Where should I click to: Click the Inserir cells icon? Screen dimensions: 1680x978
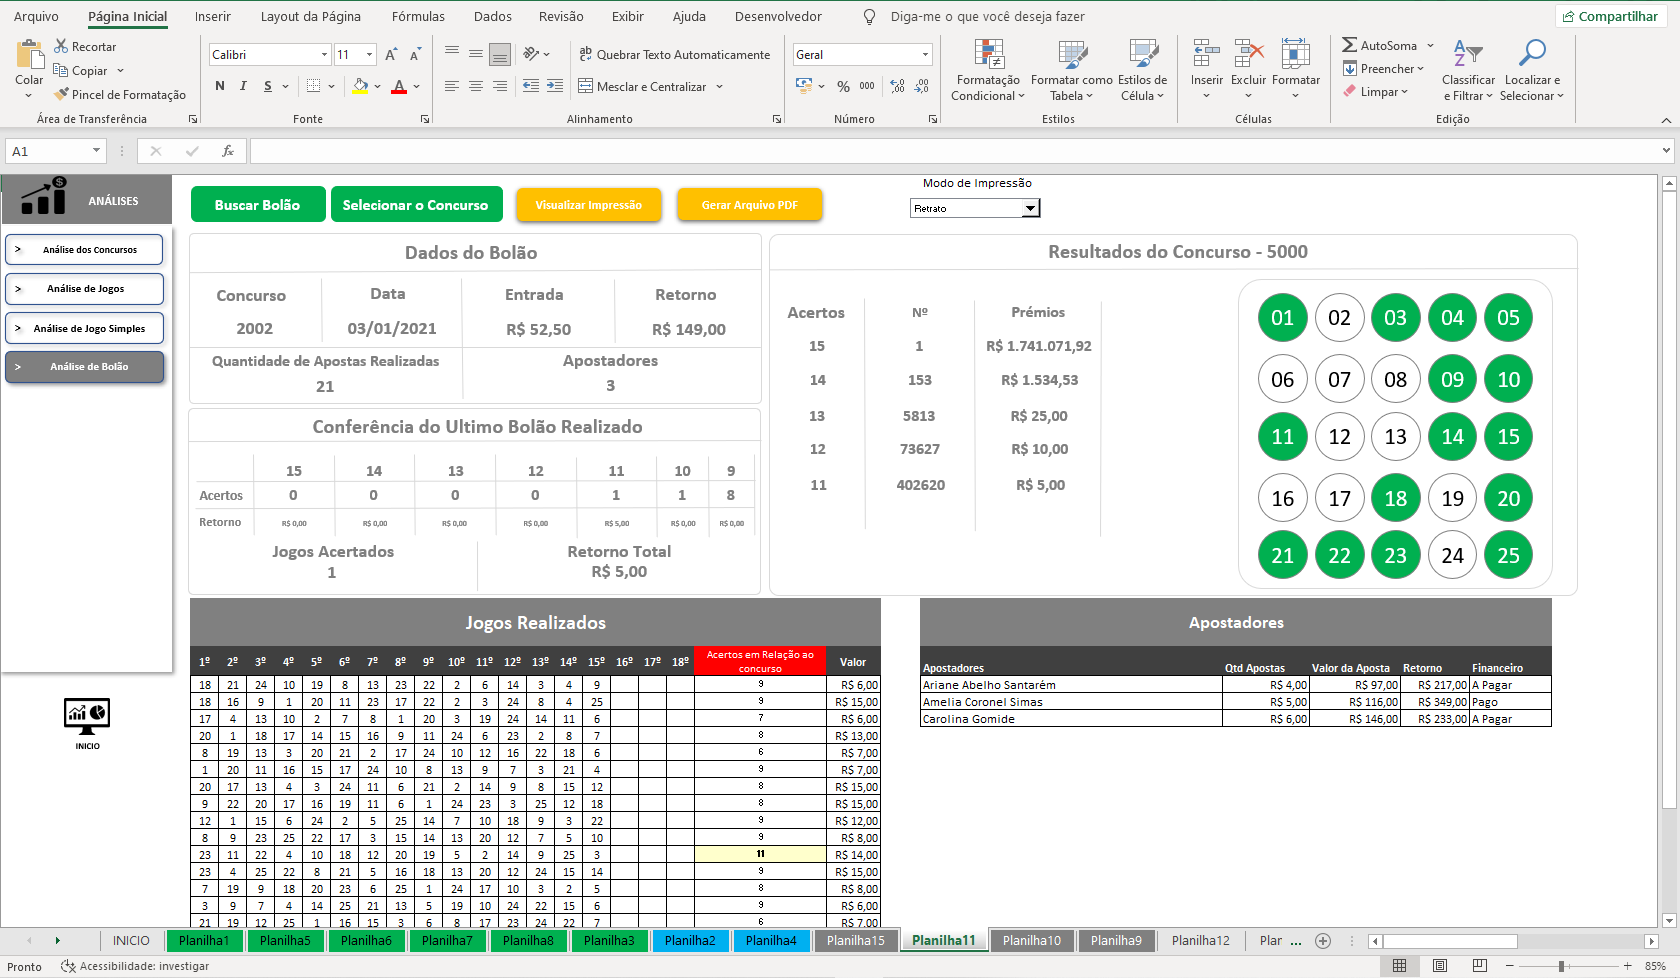pos(1207,54)
